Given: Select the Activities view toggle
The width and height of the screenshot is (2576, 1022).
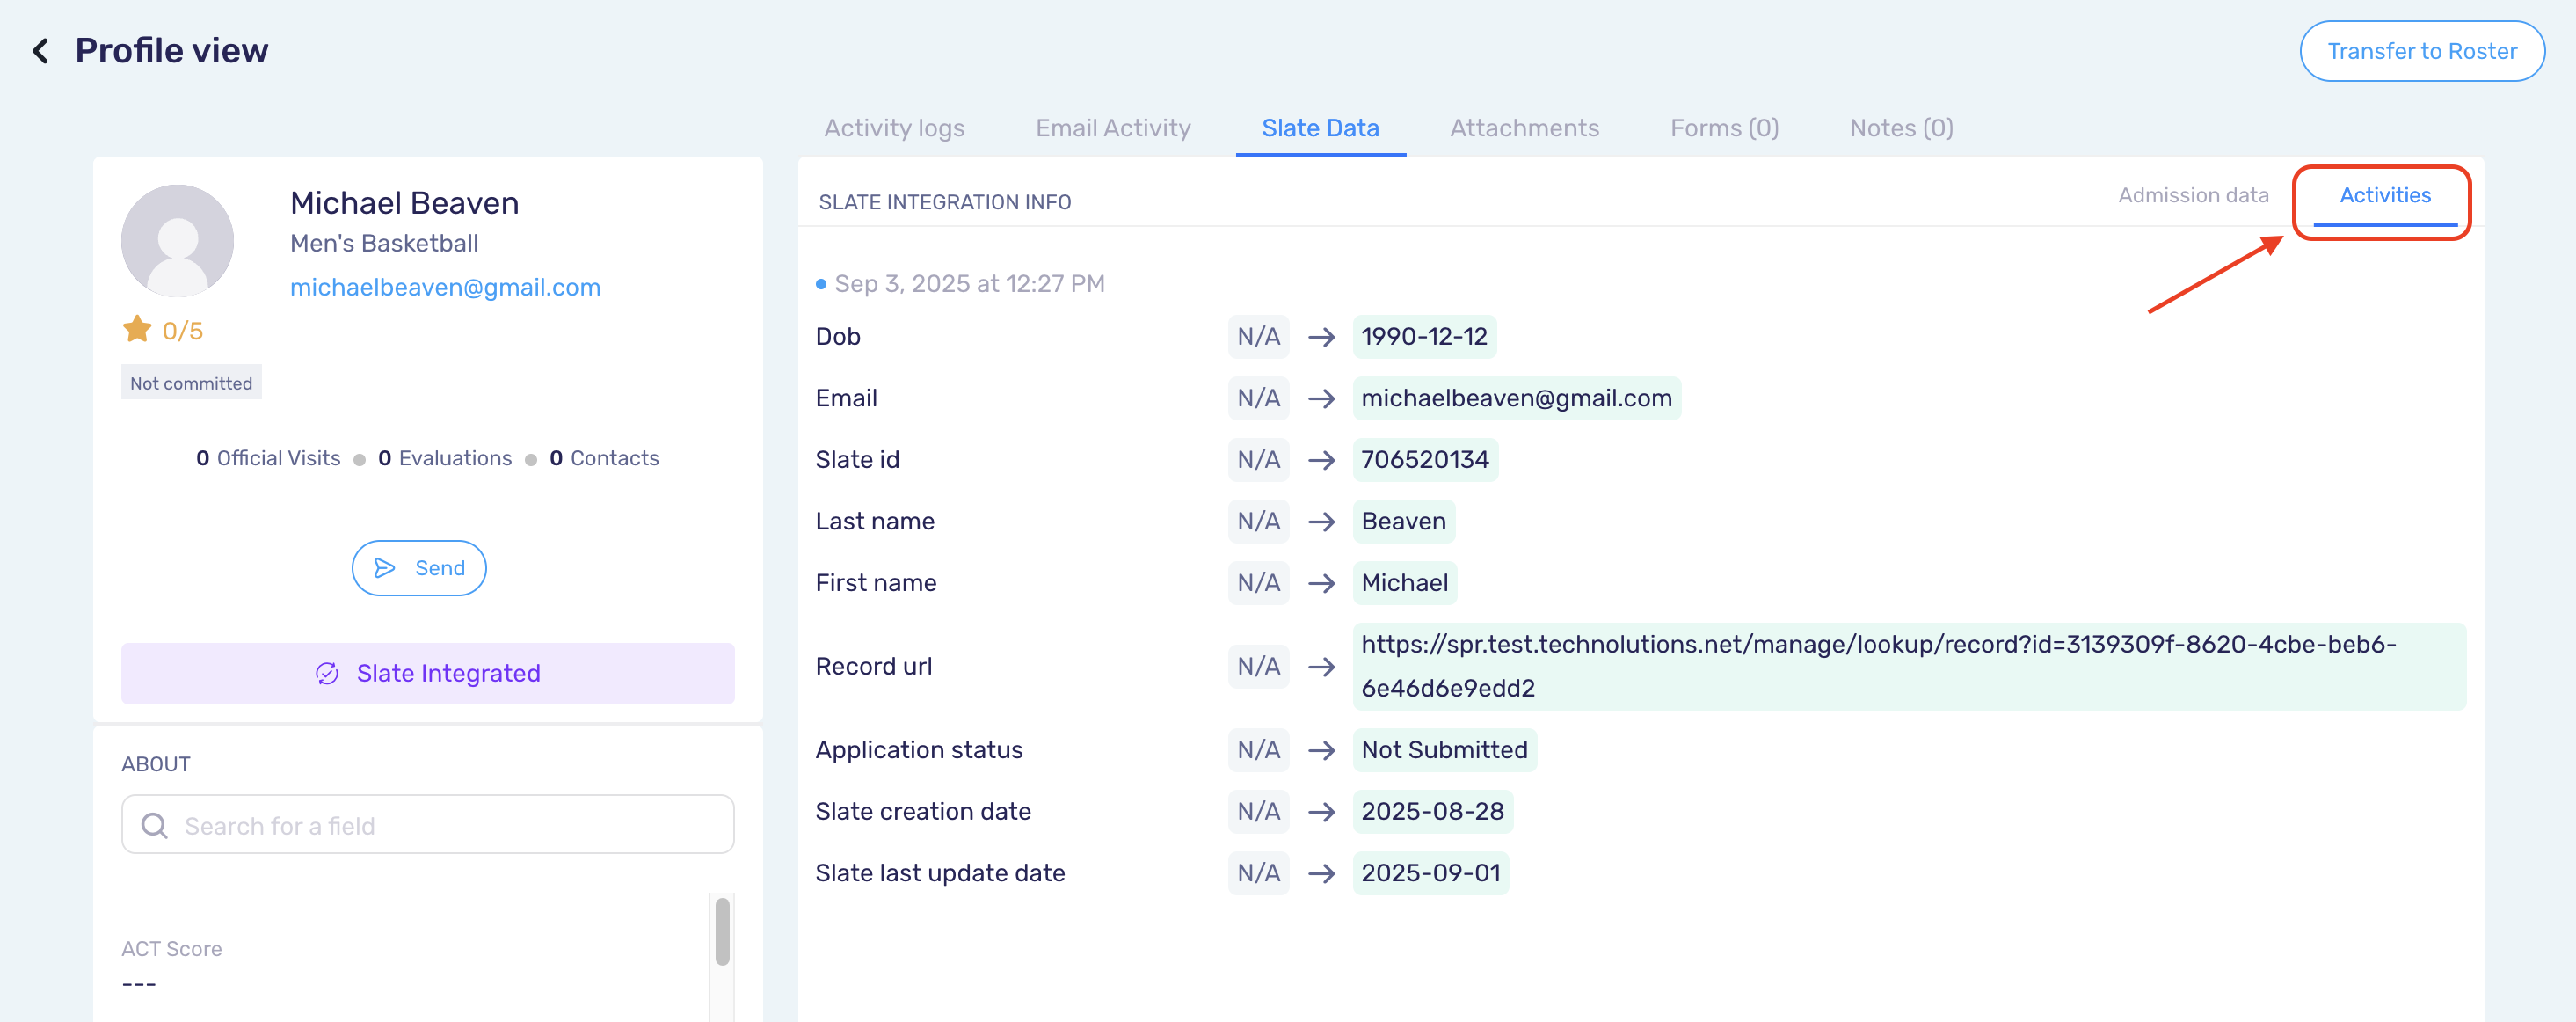Looking at the screenshot, I should point(2385,195).
